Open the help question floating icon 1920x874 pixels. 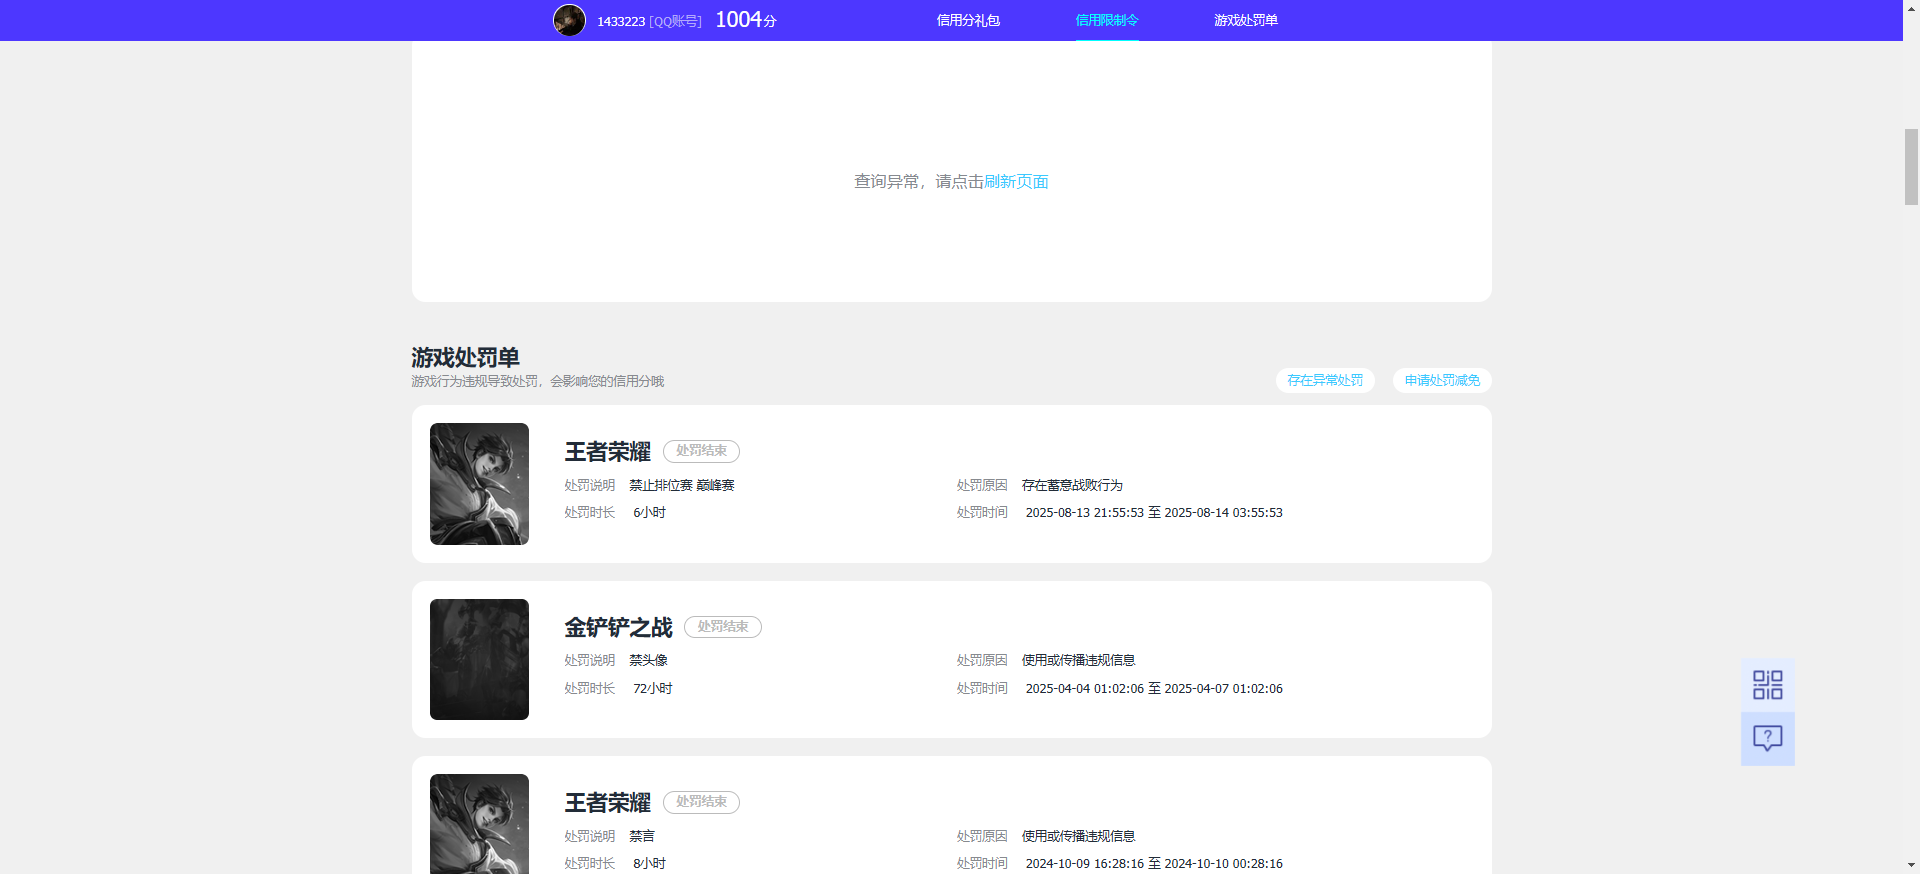(x=1767, y=739)
